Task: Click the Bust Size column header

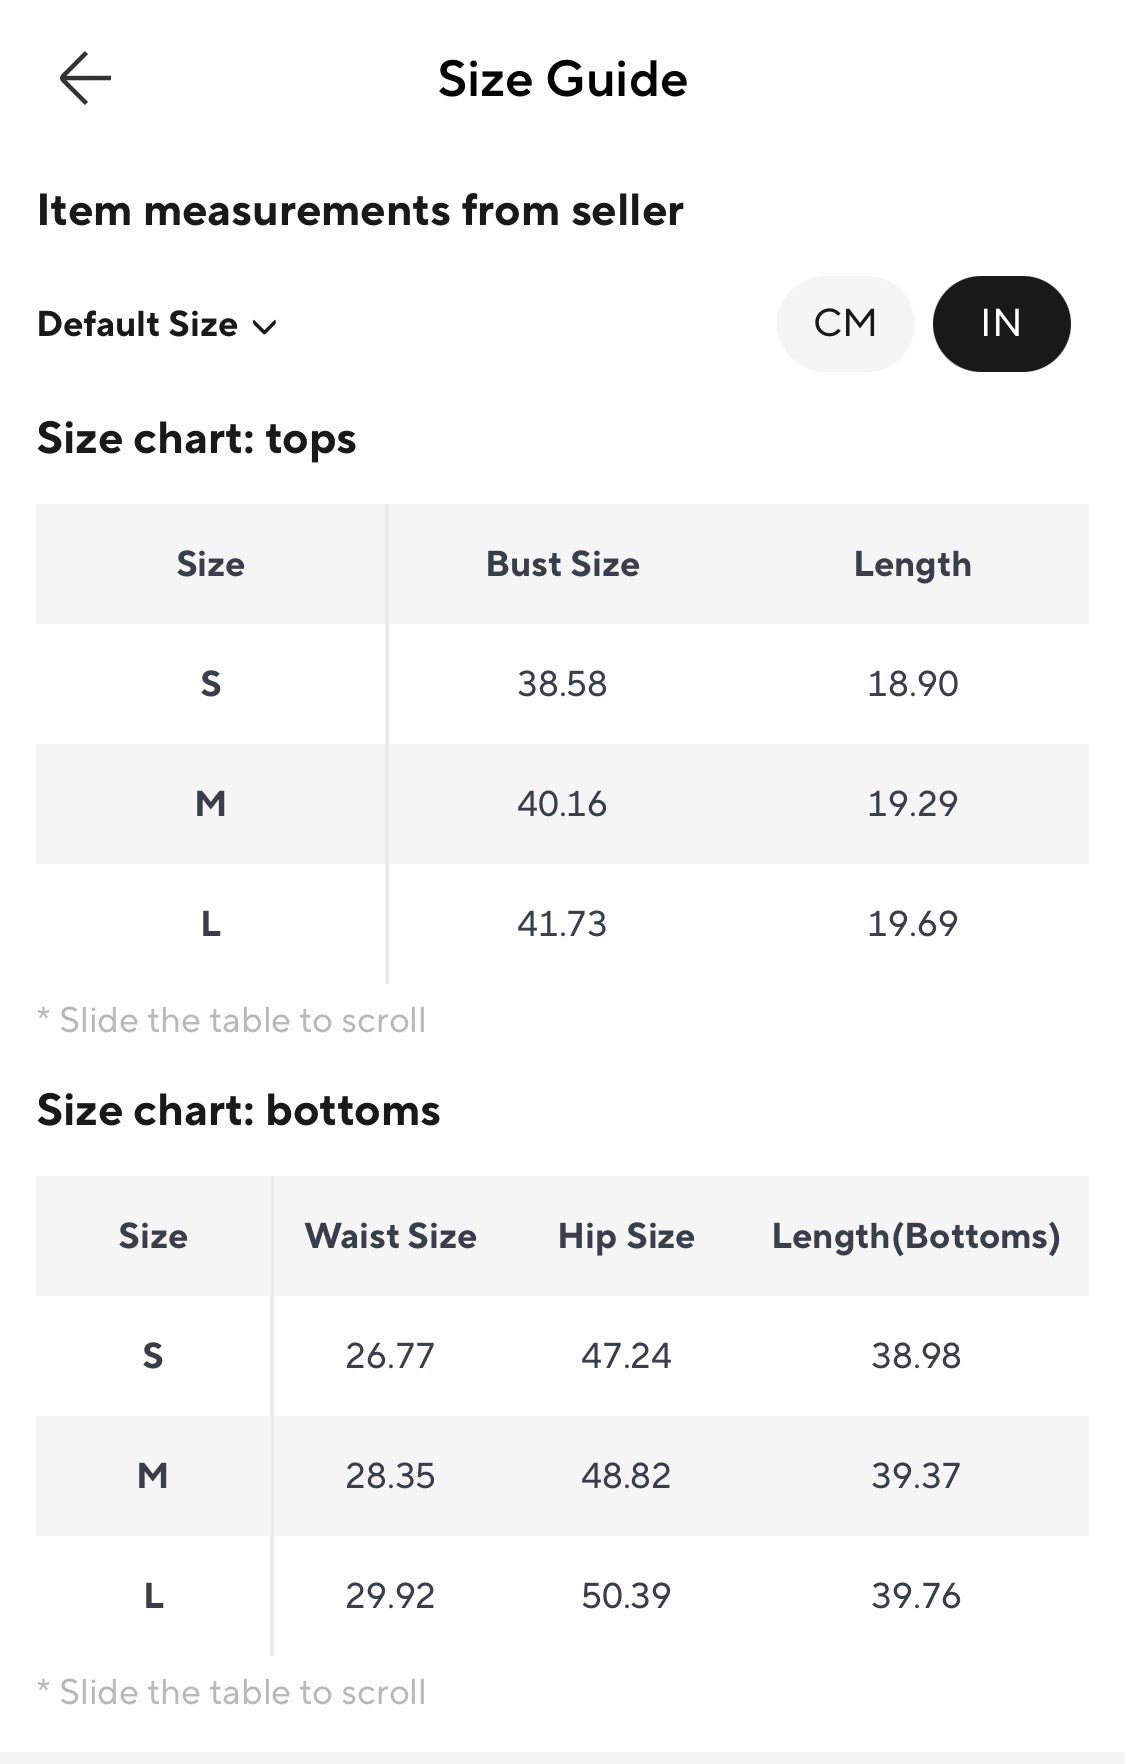Action: pos(563,564)
